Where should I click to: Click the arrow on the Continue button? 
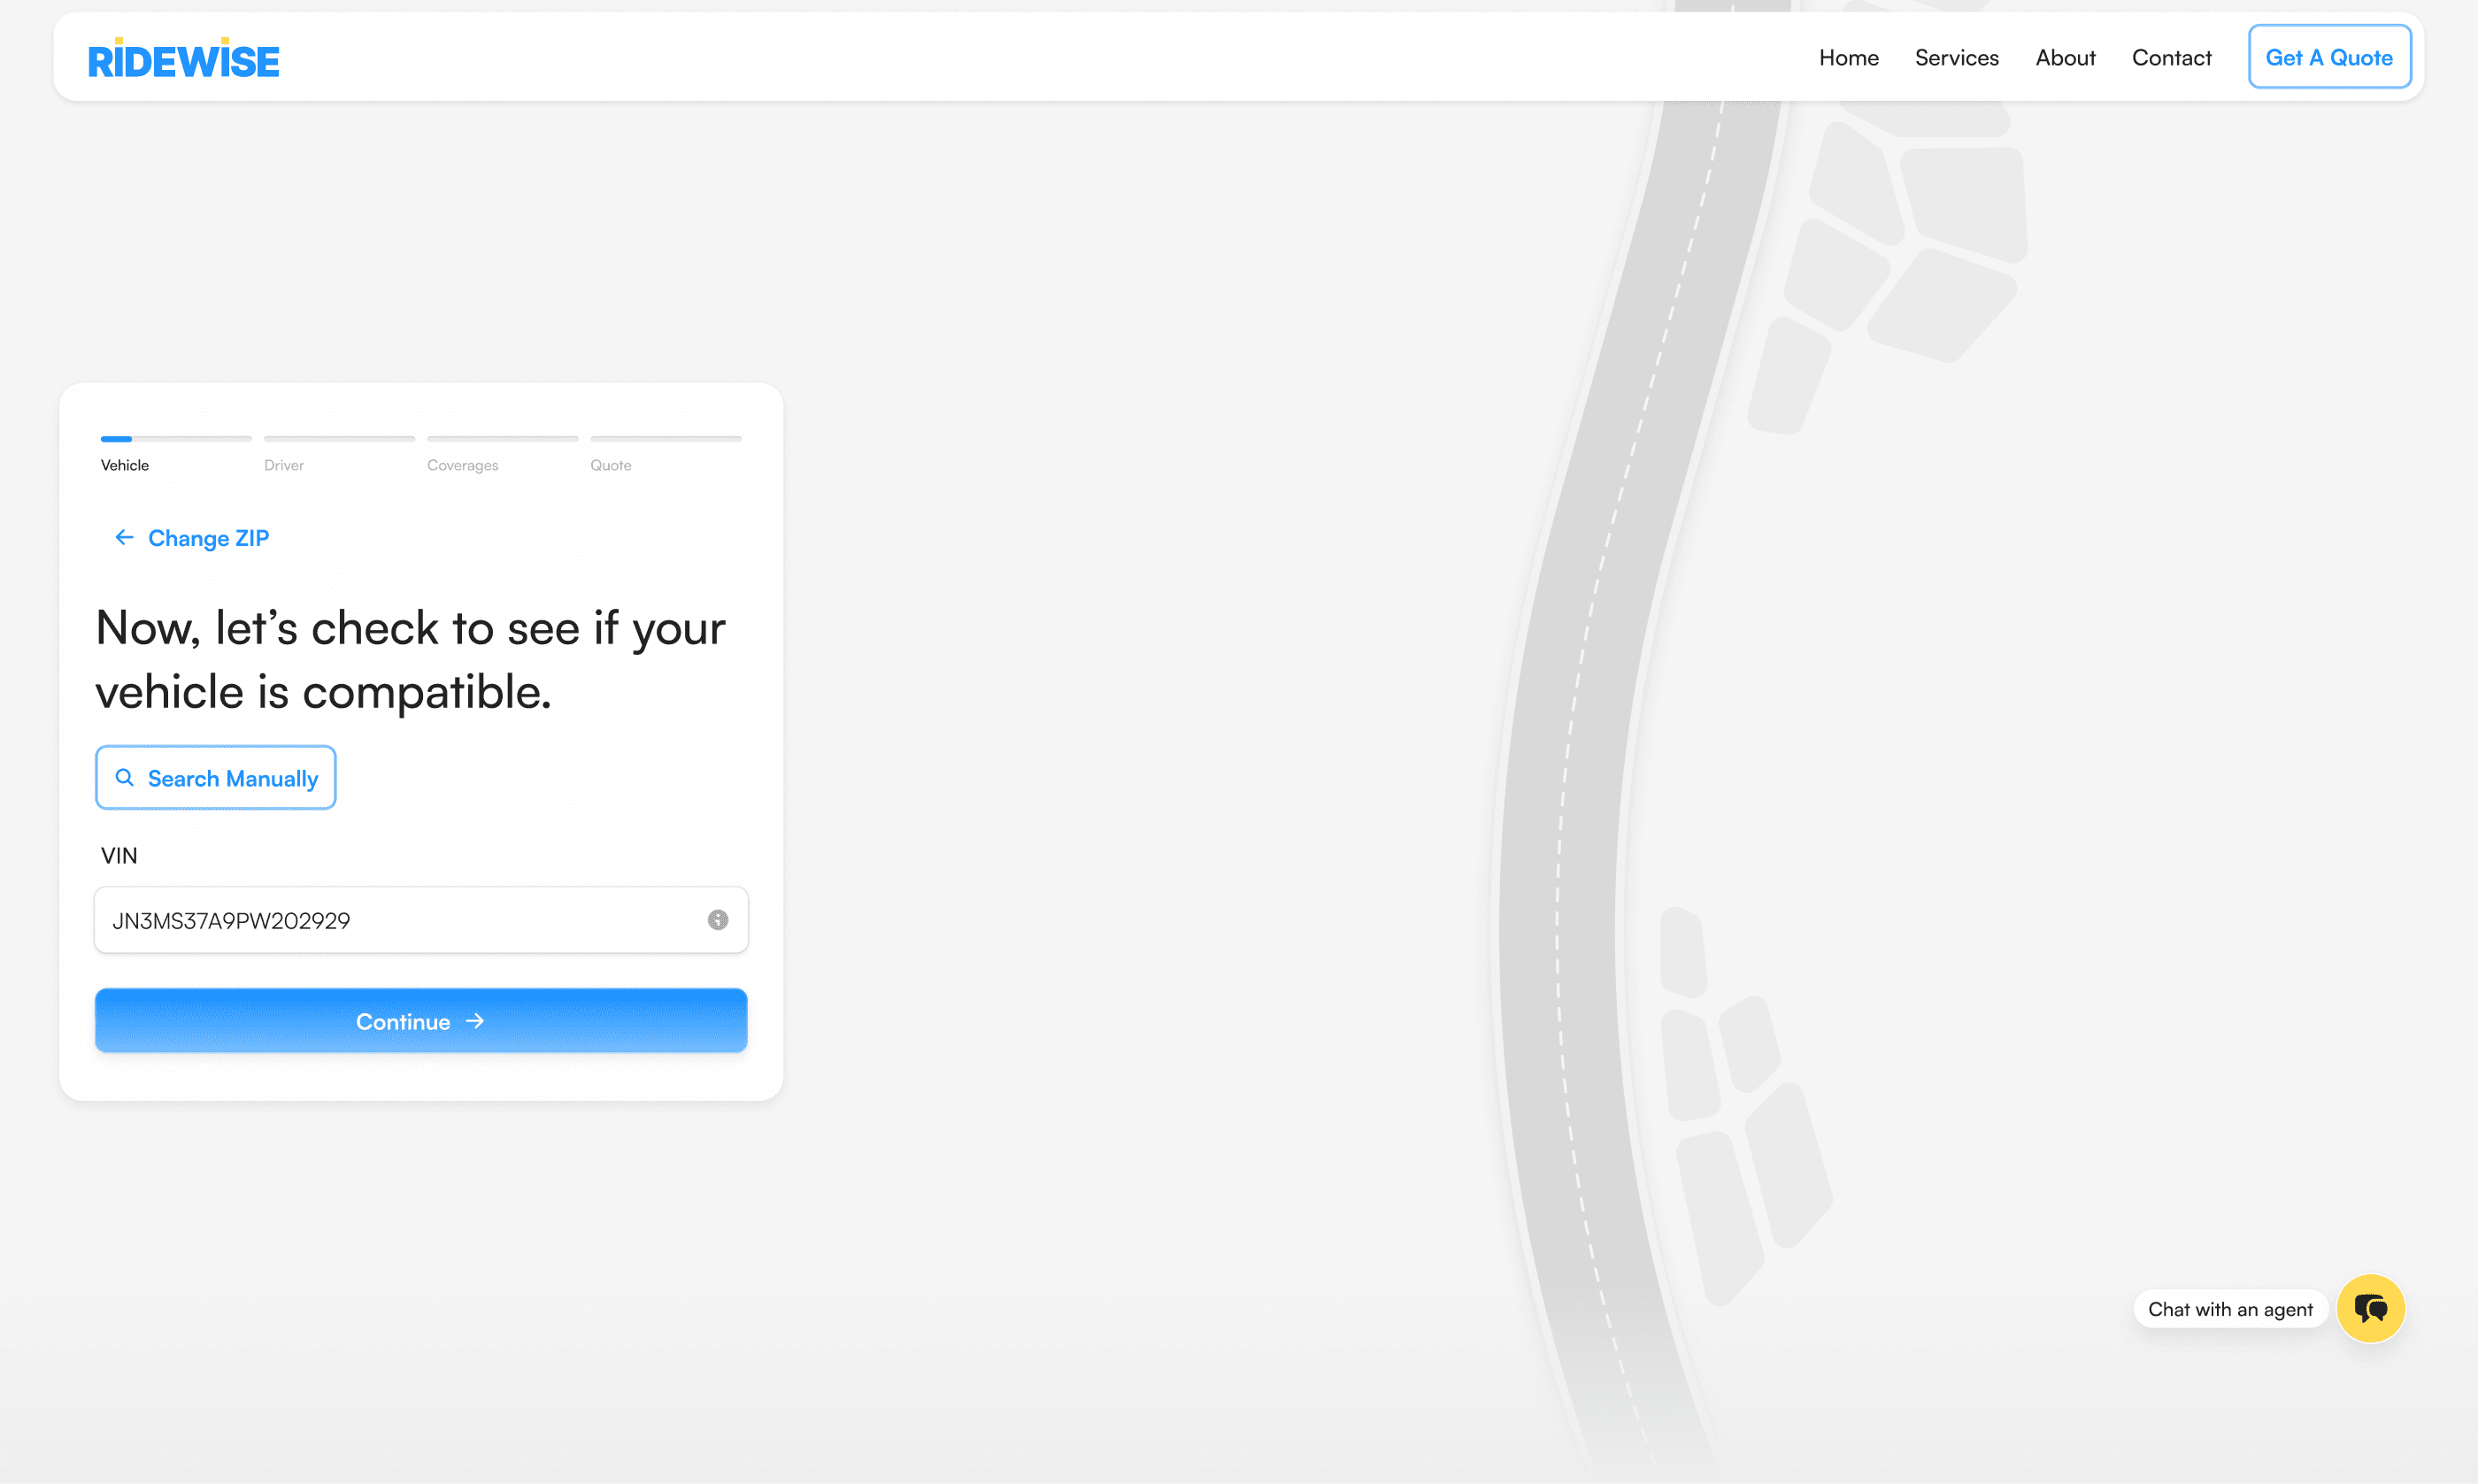(x=476, y=1021)
